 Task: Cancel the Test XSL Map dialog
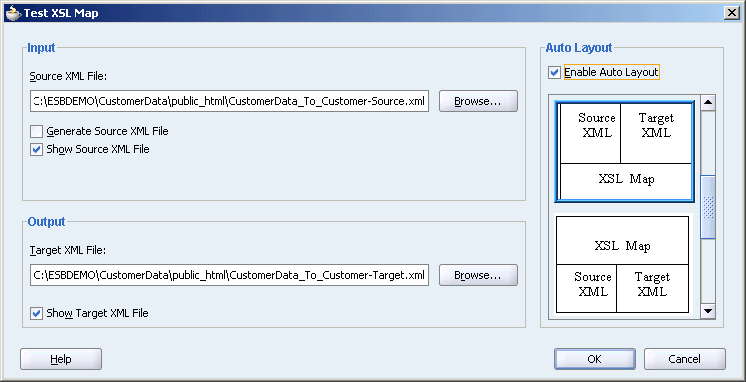(x=685, y=359)
